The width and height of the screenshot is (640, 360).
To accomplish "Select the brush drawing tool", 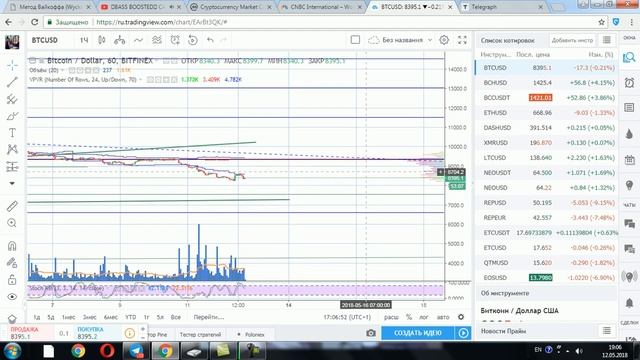I will coord(12,116).
